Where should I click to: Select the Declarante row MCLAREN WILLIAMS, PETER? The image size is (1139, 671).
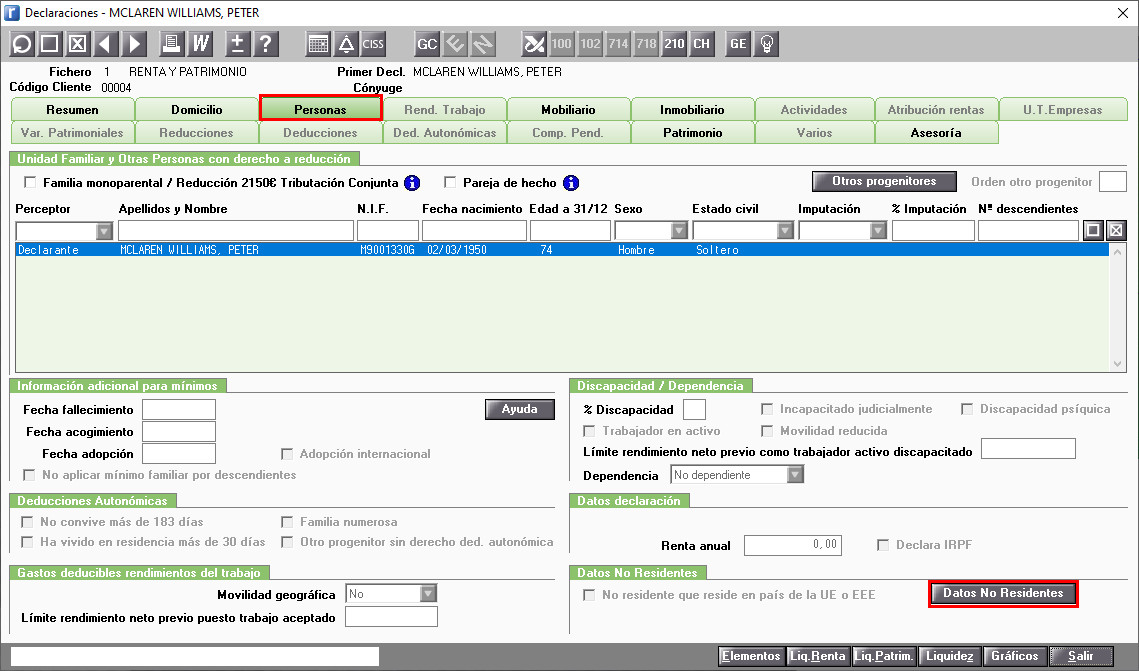562,250
